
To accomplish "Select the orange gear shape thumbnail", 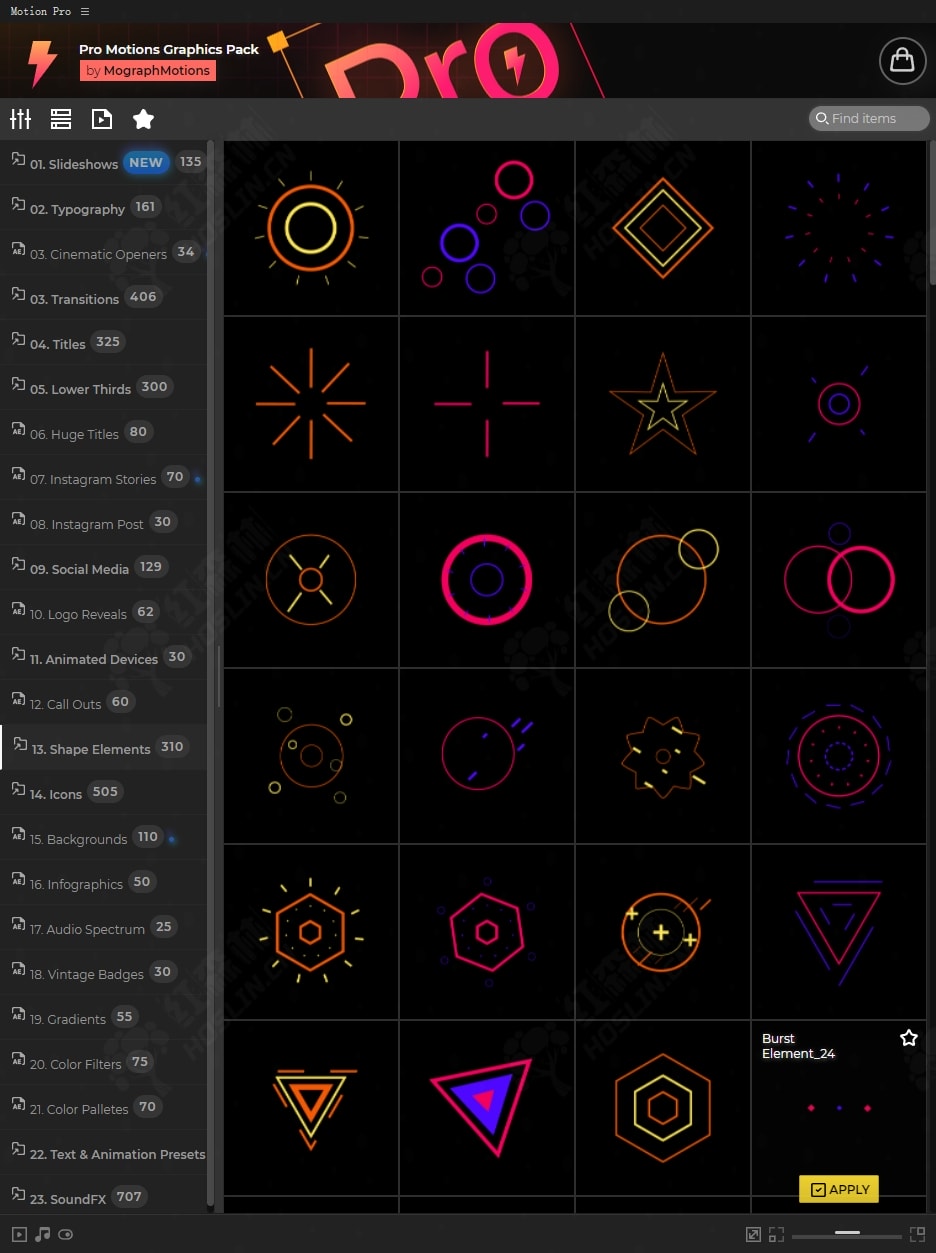I will pos(663,756).
